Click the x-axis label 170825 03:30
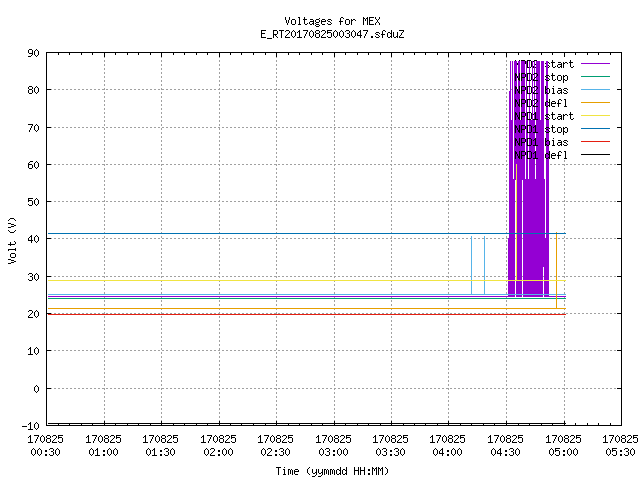This screenshot has height=480, width=640. (x=391, y=446)
